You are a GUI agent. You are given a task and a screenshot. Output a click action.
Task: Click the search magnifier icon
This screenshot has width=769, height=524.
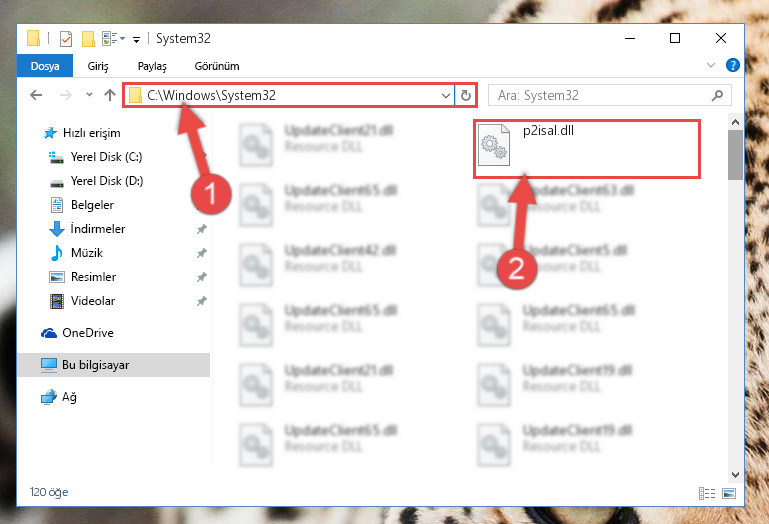pyautogui.click(x=717, y=95)
